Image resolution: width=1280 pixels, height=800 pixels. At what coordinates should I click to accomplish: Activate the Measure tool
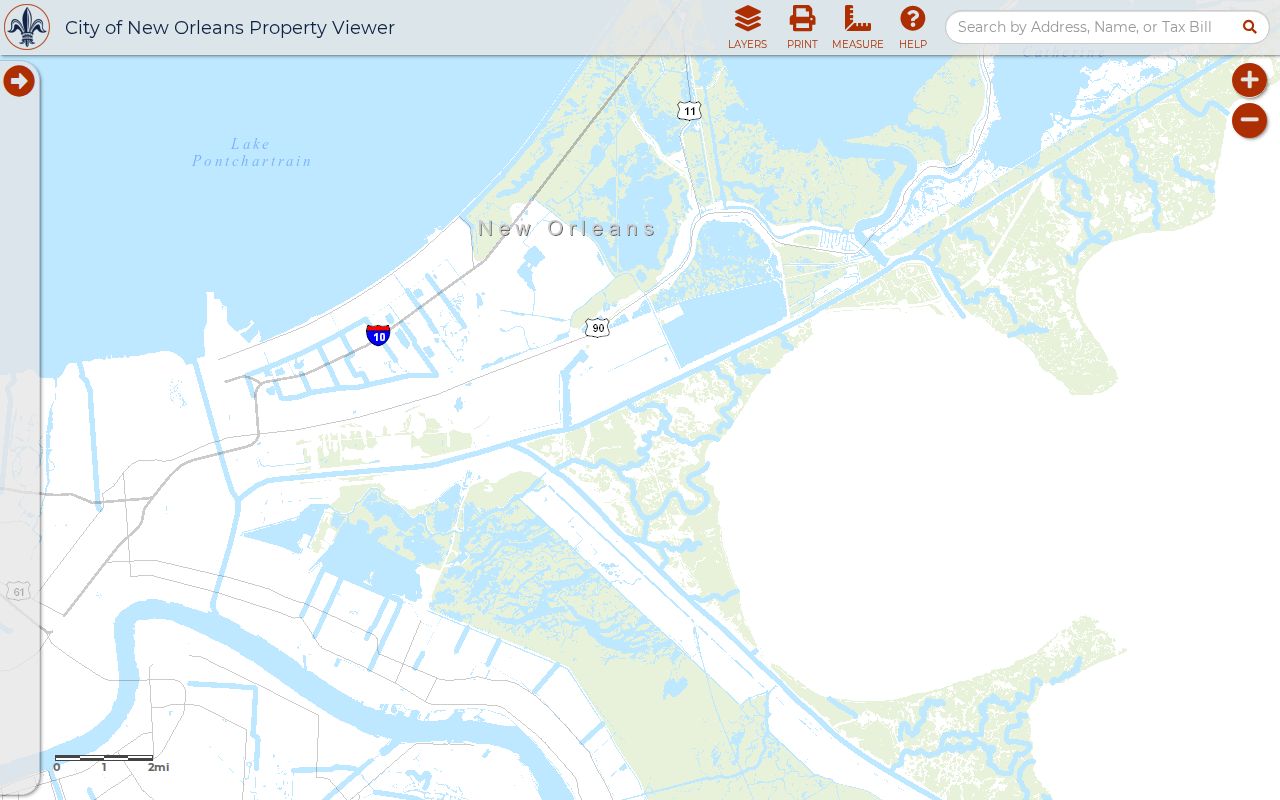point(857,27)
